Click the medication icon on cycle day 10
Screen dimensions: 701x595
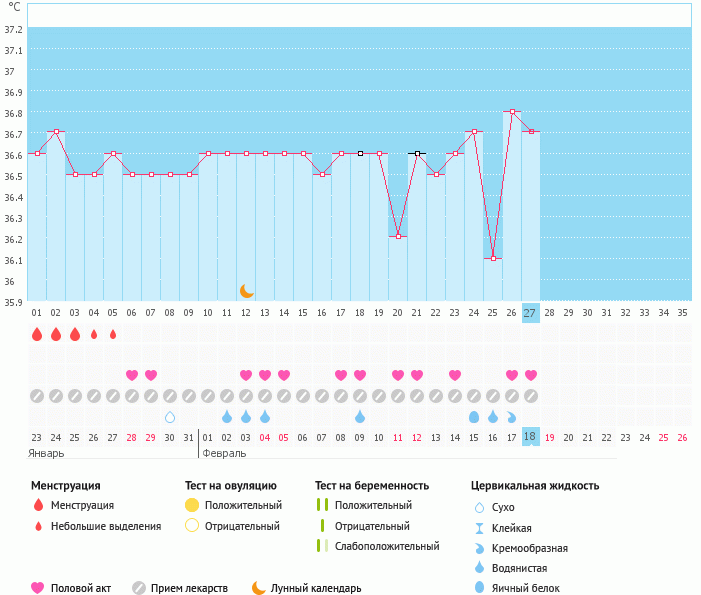tap(208, 396)
